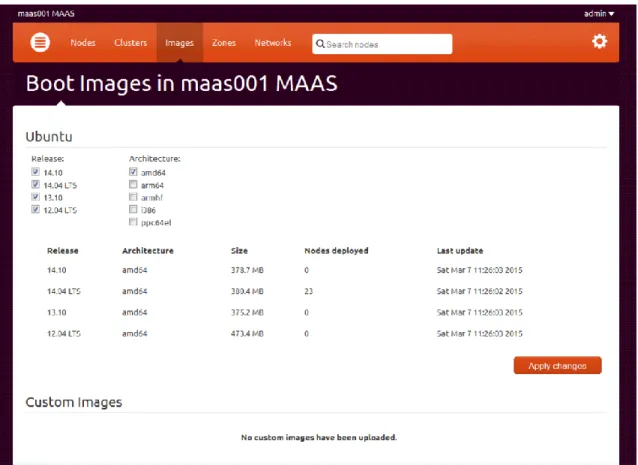Uncheck the 14.04 LTS release checkbox

click(x=35, y=184)
